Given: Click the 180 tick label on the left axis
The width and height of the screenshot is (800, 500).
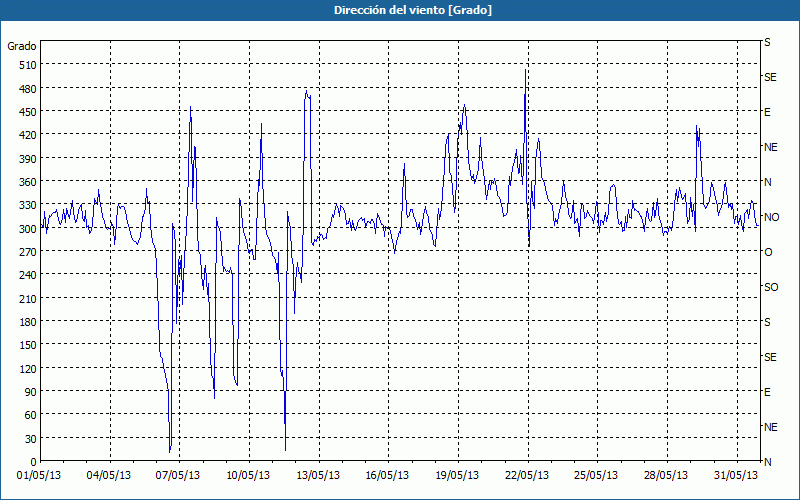Looking at the screenshot, I should pyautogui.click(x=27, y=322).
